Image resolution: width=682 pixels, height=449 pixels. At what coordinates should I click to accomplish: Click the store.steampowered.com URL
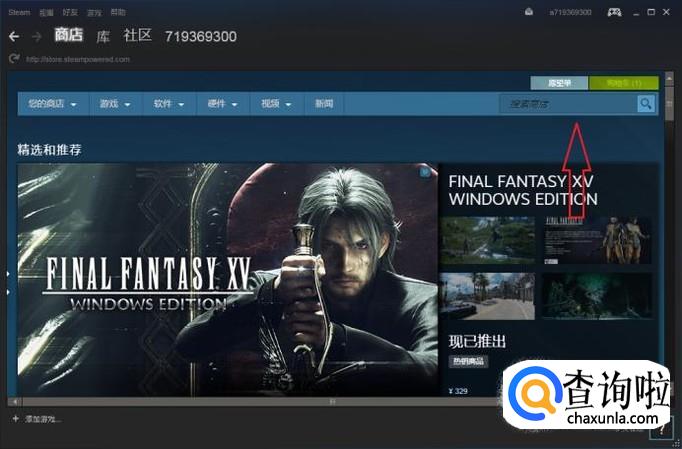point(78,59)
